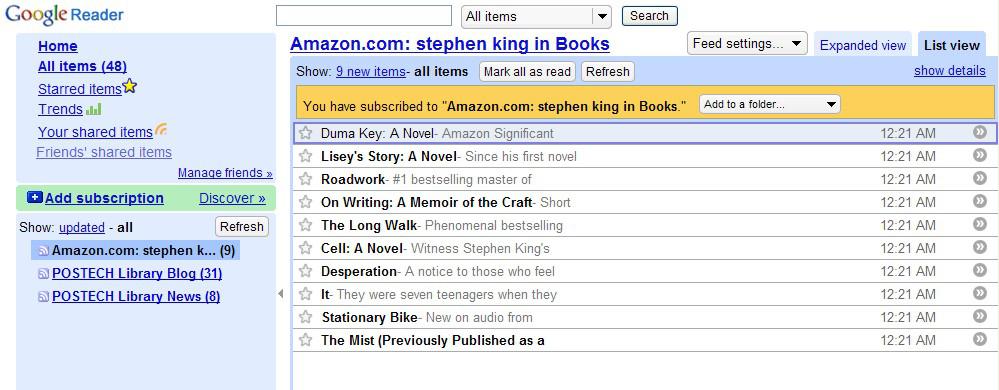Toggle star on Stationary Bike item
Viewport: 999px width, 390px height.
coord(306,317)
